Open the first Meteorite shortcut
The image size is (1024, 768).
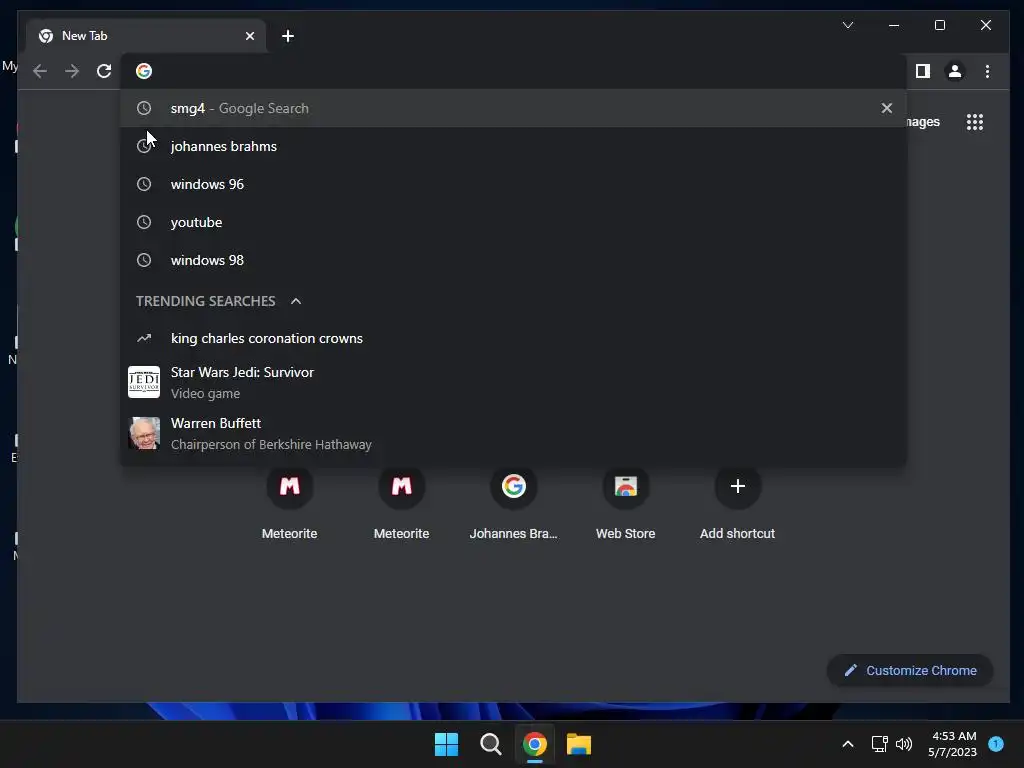289,504
